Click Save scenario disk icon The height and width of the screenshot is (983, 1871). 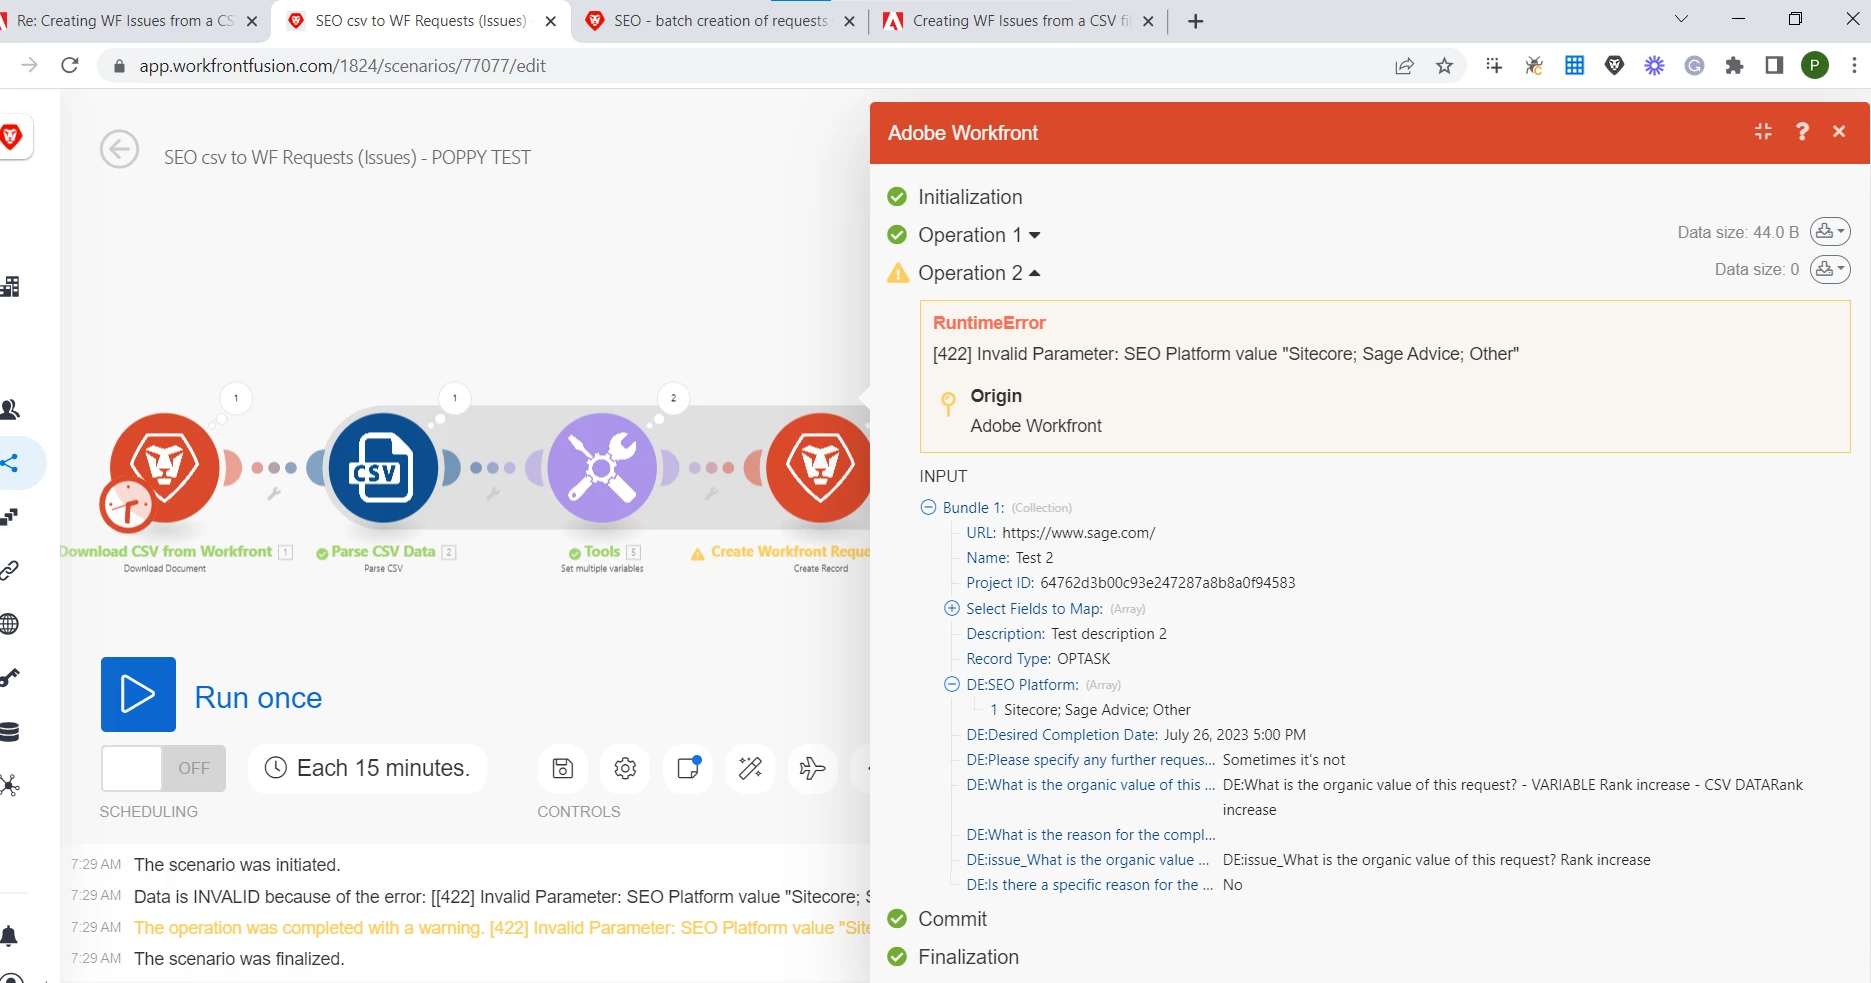(x=563, y=768)
